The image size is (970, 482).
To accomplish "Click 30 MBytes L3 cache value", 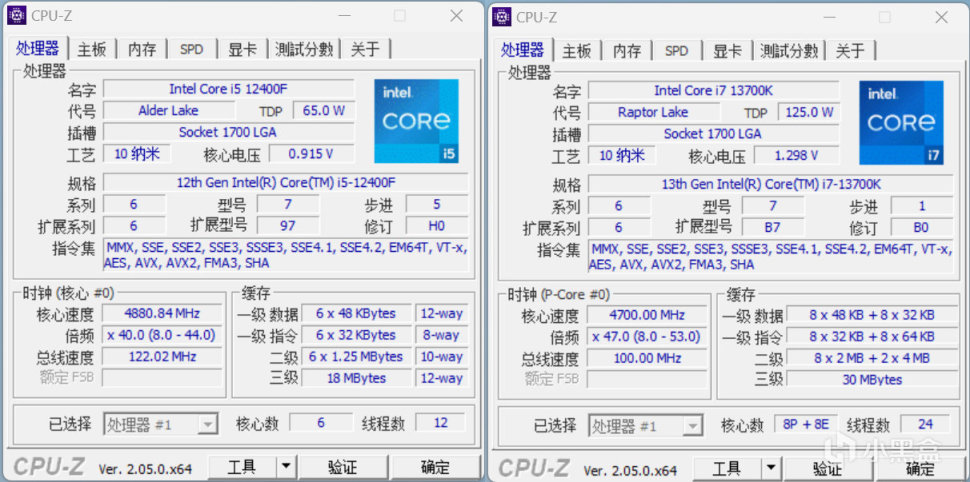I will click(x=872, y=379).
